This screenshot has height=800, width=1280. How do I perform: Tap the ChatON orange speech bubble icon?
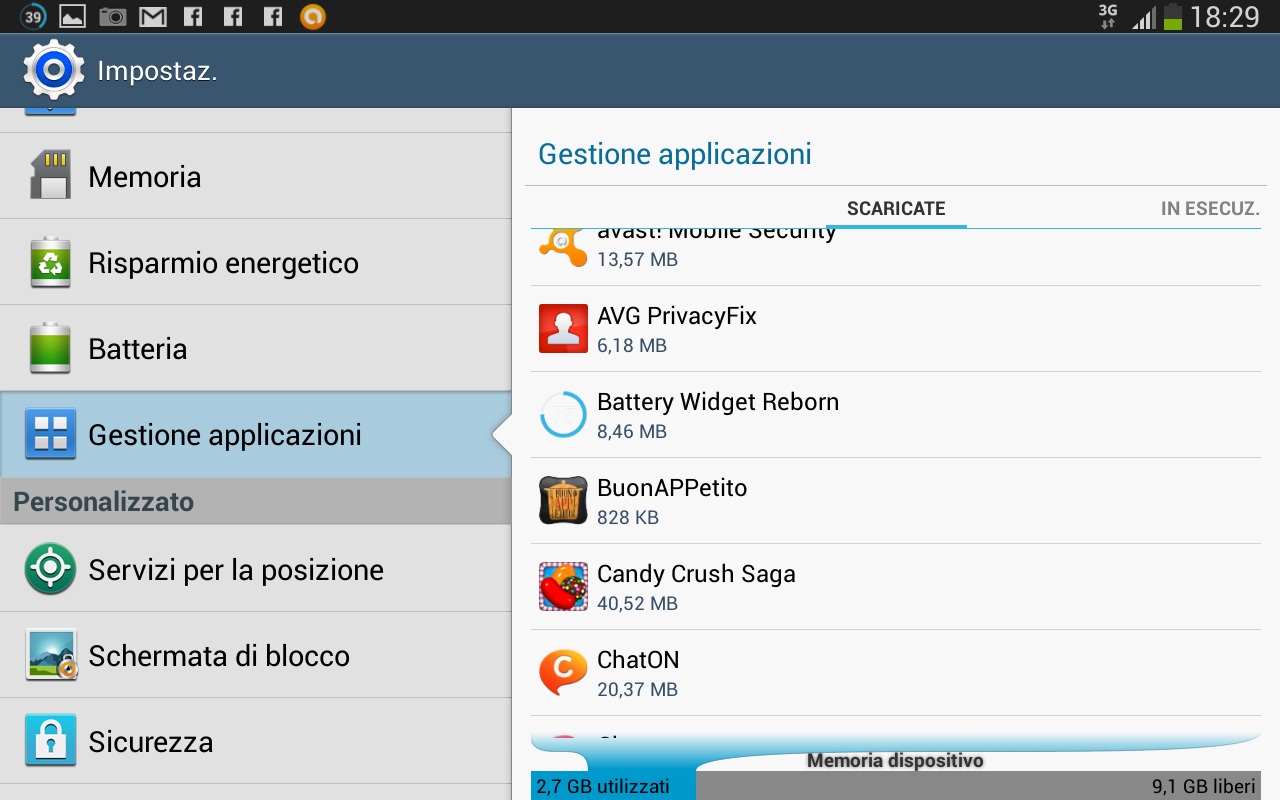(563, 672)
